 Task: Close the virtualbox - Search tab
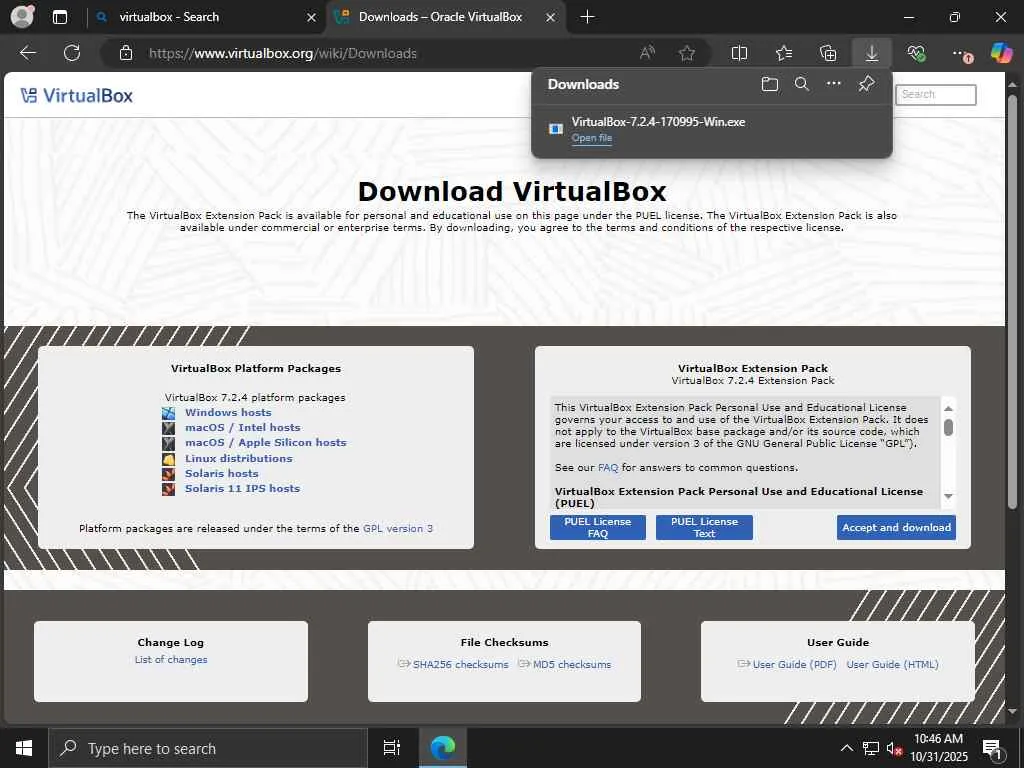pyautogui.click(x=312, y=18)
